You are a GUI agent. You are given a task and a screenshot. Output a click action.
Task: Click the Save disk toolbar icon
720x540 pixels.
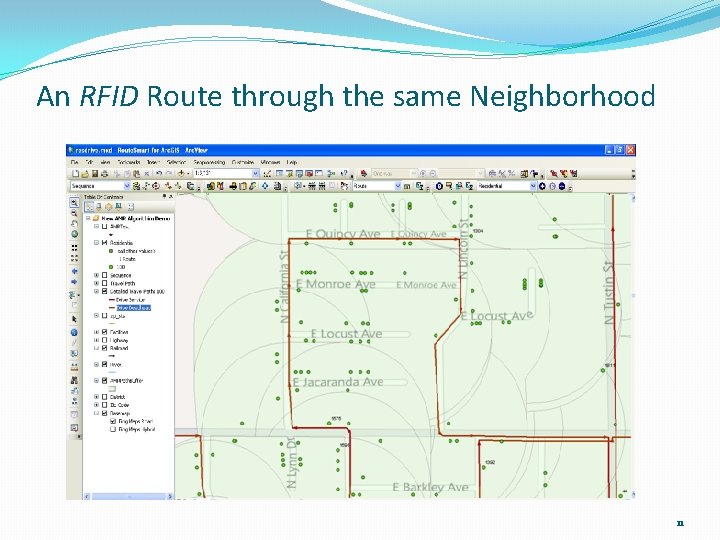(x=95, y=174)
